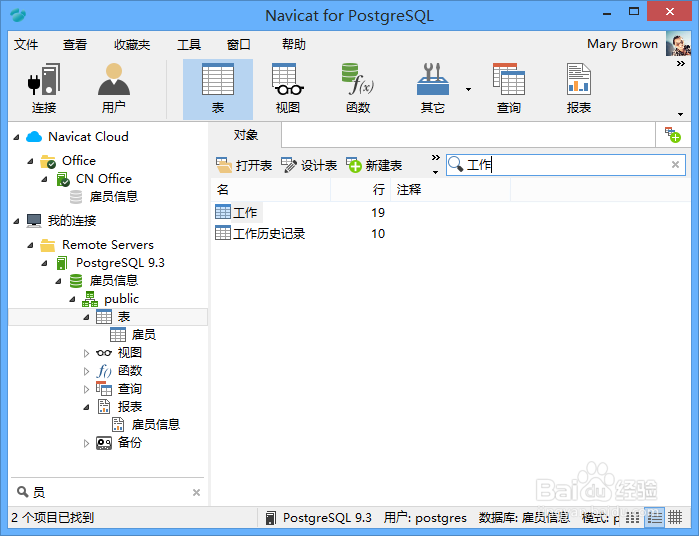
Task: Click the Mary Brown account name
Action: tap(622, 44)
